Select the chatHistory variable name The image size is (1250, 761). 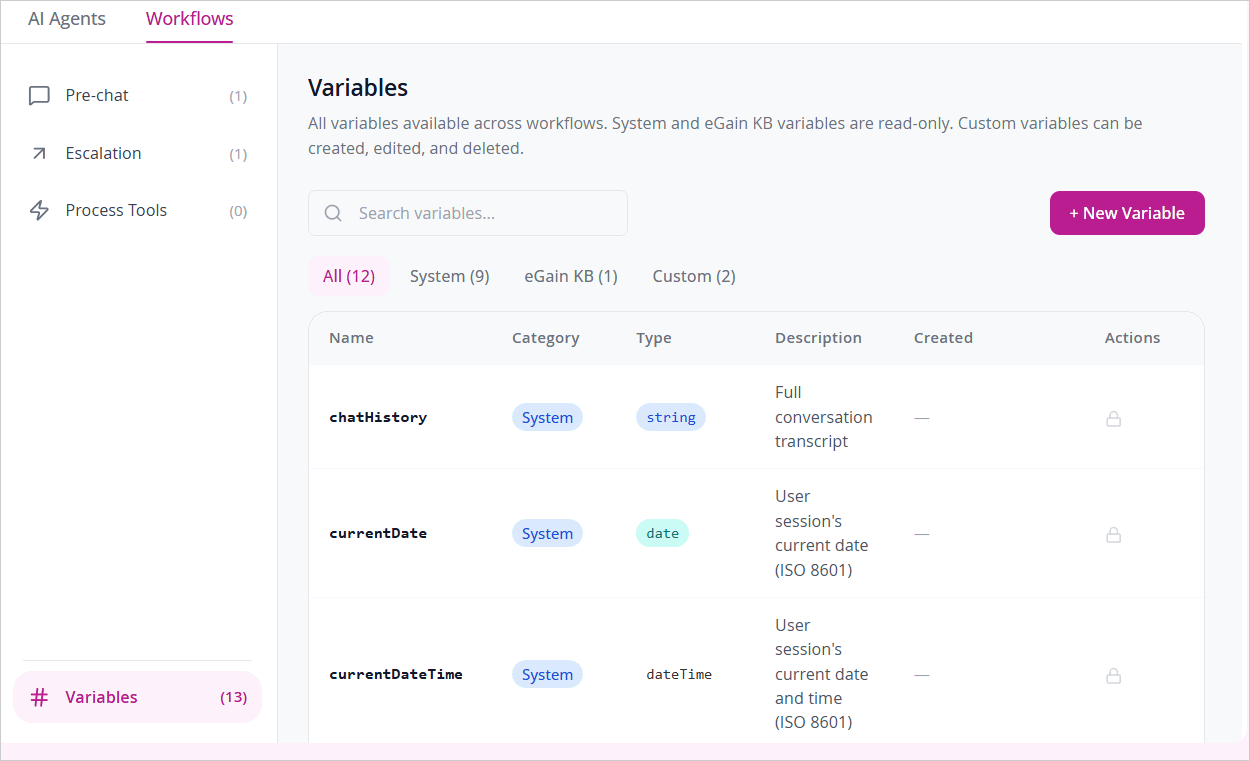tap(378, 417)
